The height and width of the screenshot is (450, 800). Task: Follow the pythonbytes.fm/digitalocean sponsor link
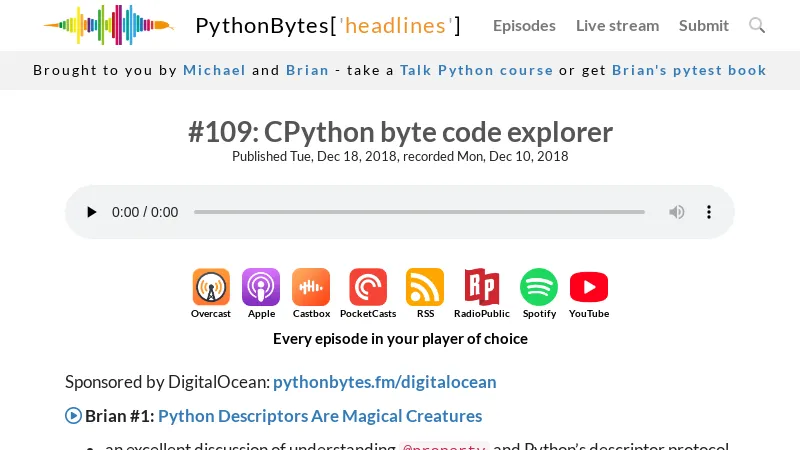[x=384, y=382]
